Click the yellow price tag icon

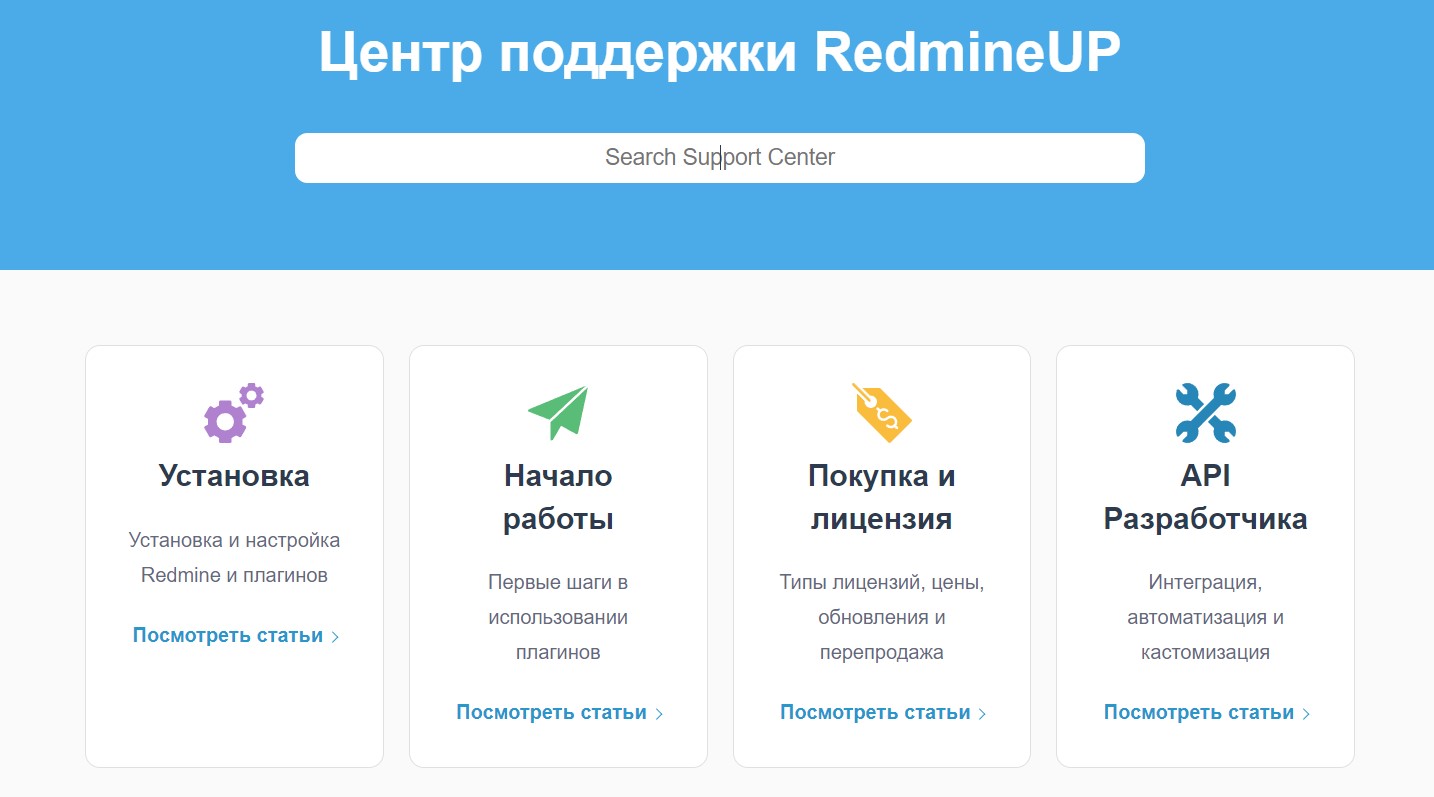(x=881, y=413)
